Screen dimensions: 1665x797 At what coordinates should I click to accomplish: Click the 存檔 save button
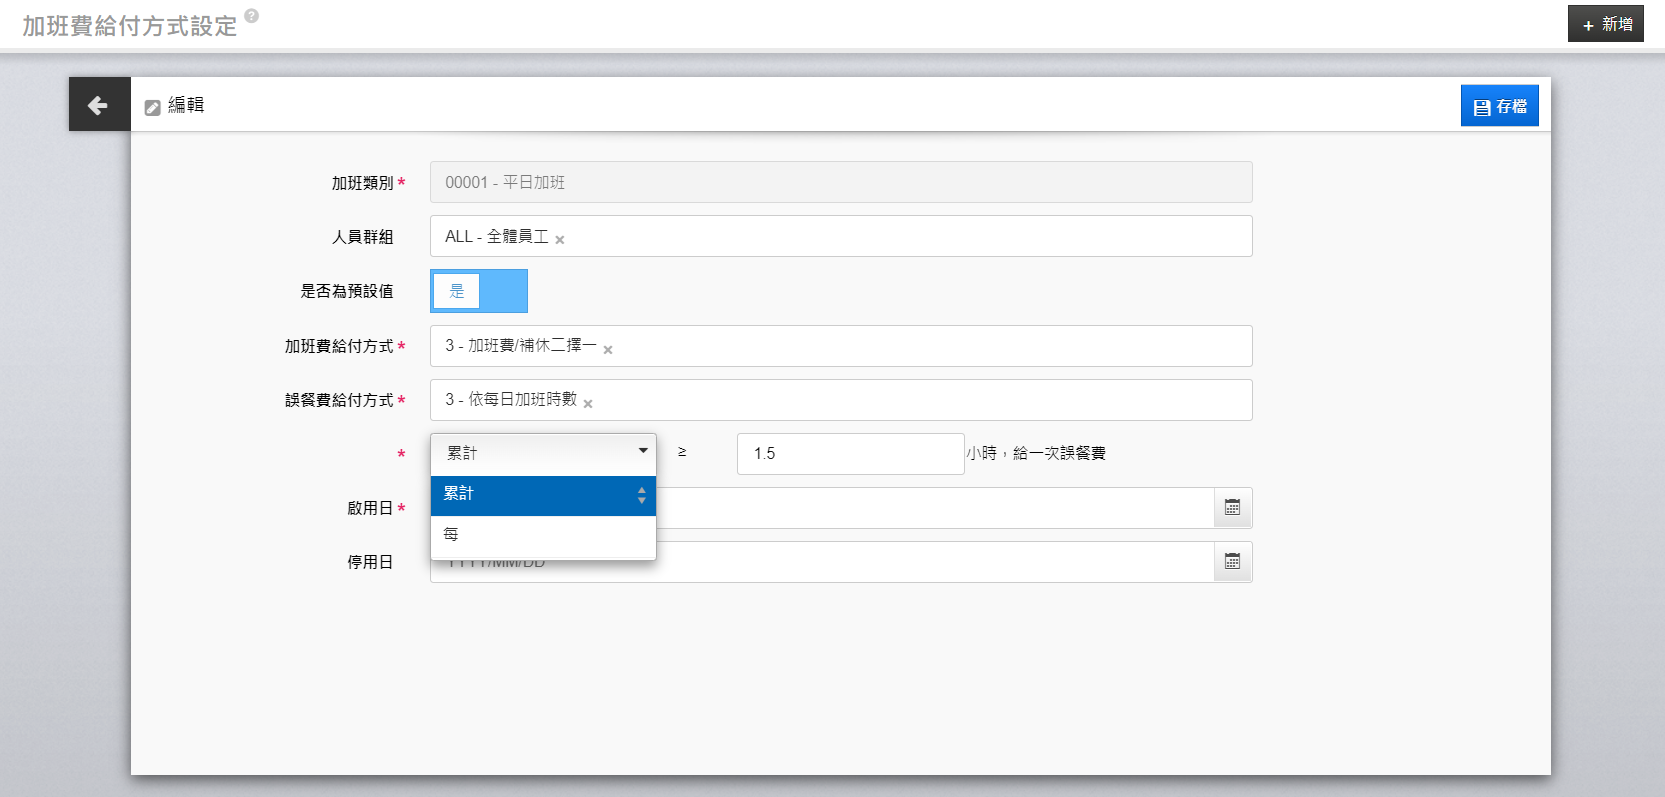pyautogui.click(x=1499, y=106)
